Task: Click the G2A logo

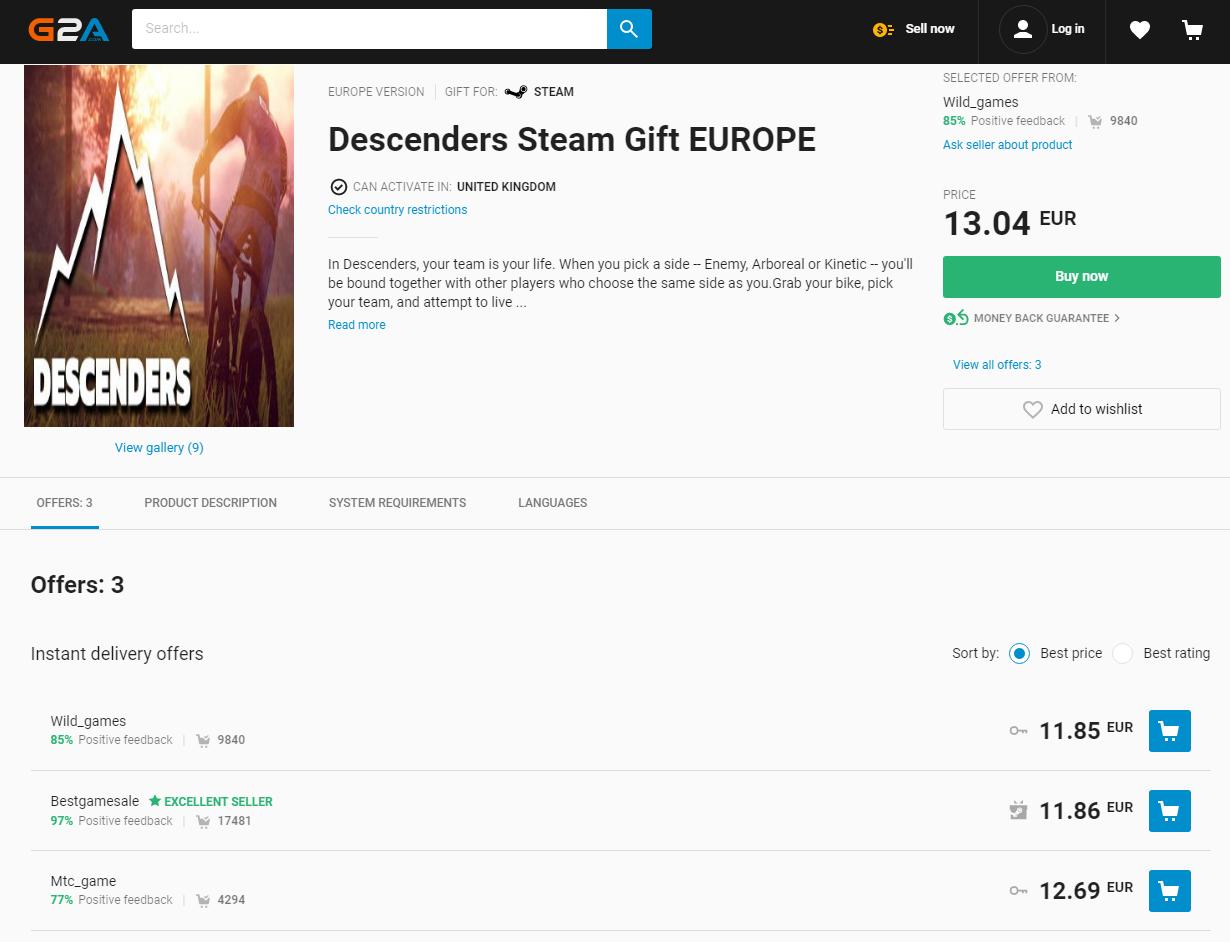Action: coord(68,29)
